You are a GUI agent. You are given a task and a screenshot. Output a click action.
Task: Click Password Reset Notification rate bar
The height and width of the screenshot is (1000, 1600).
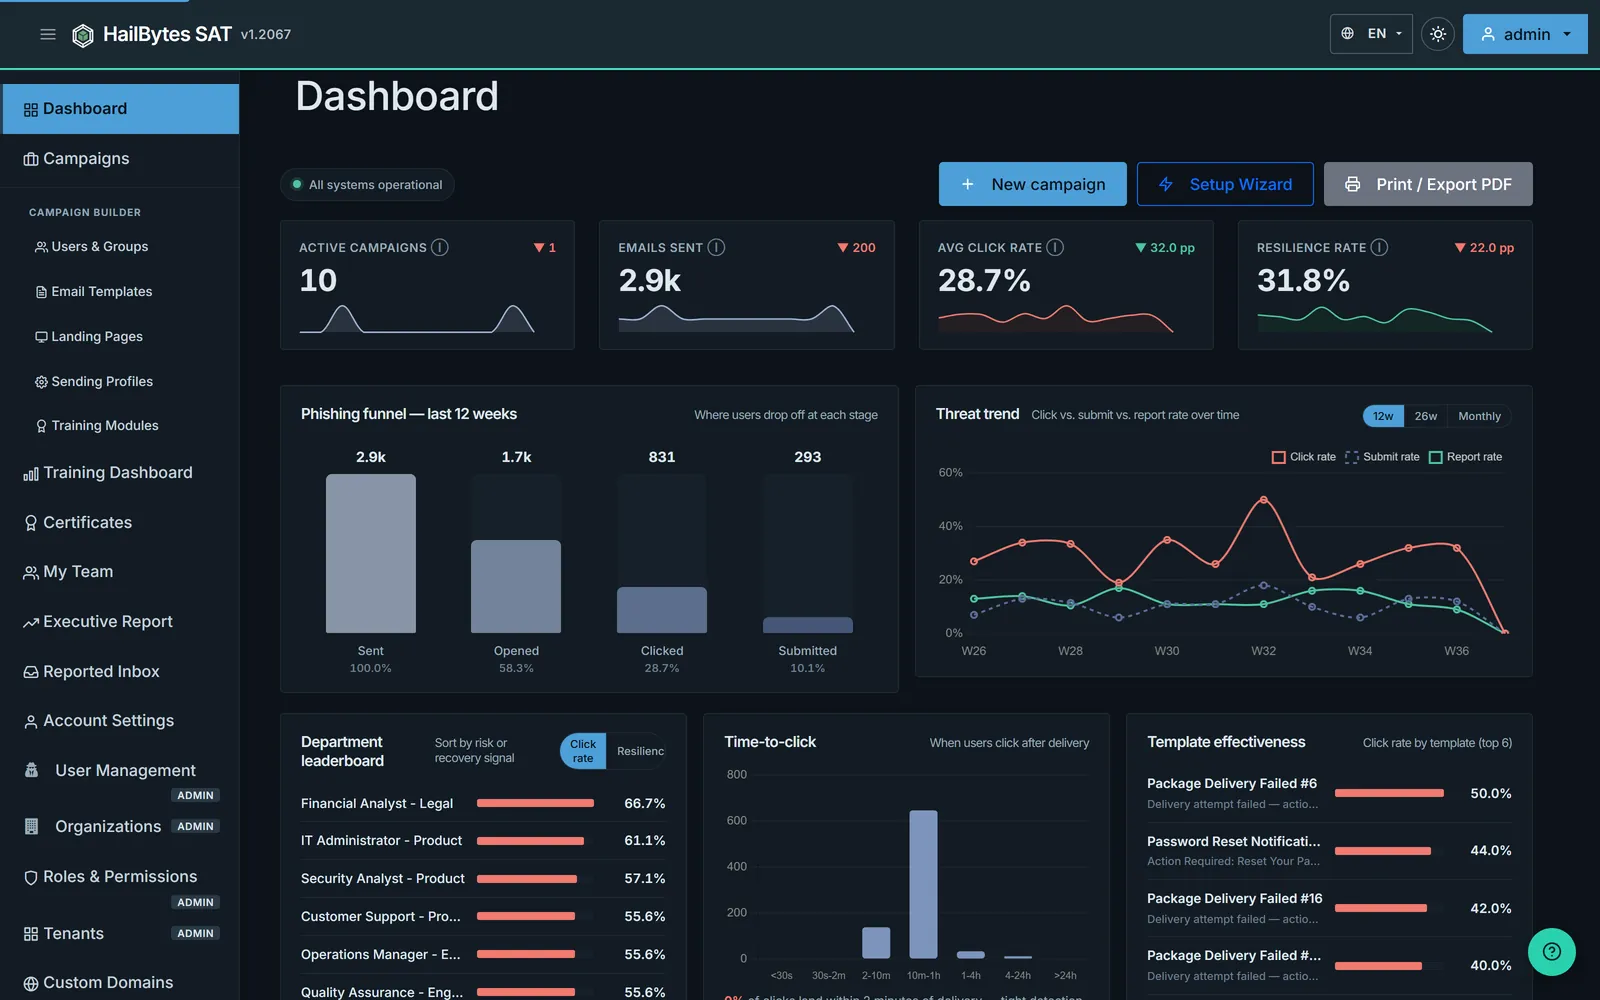[x=1383, y=851]
